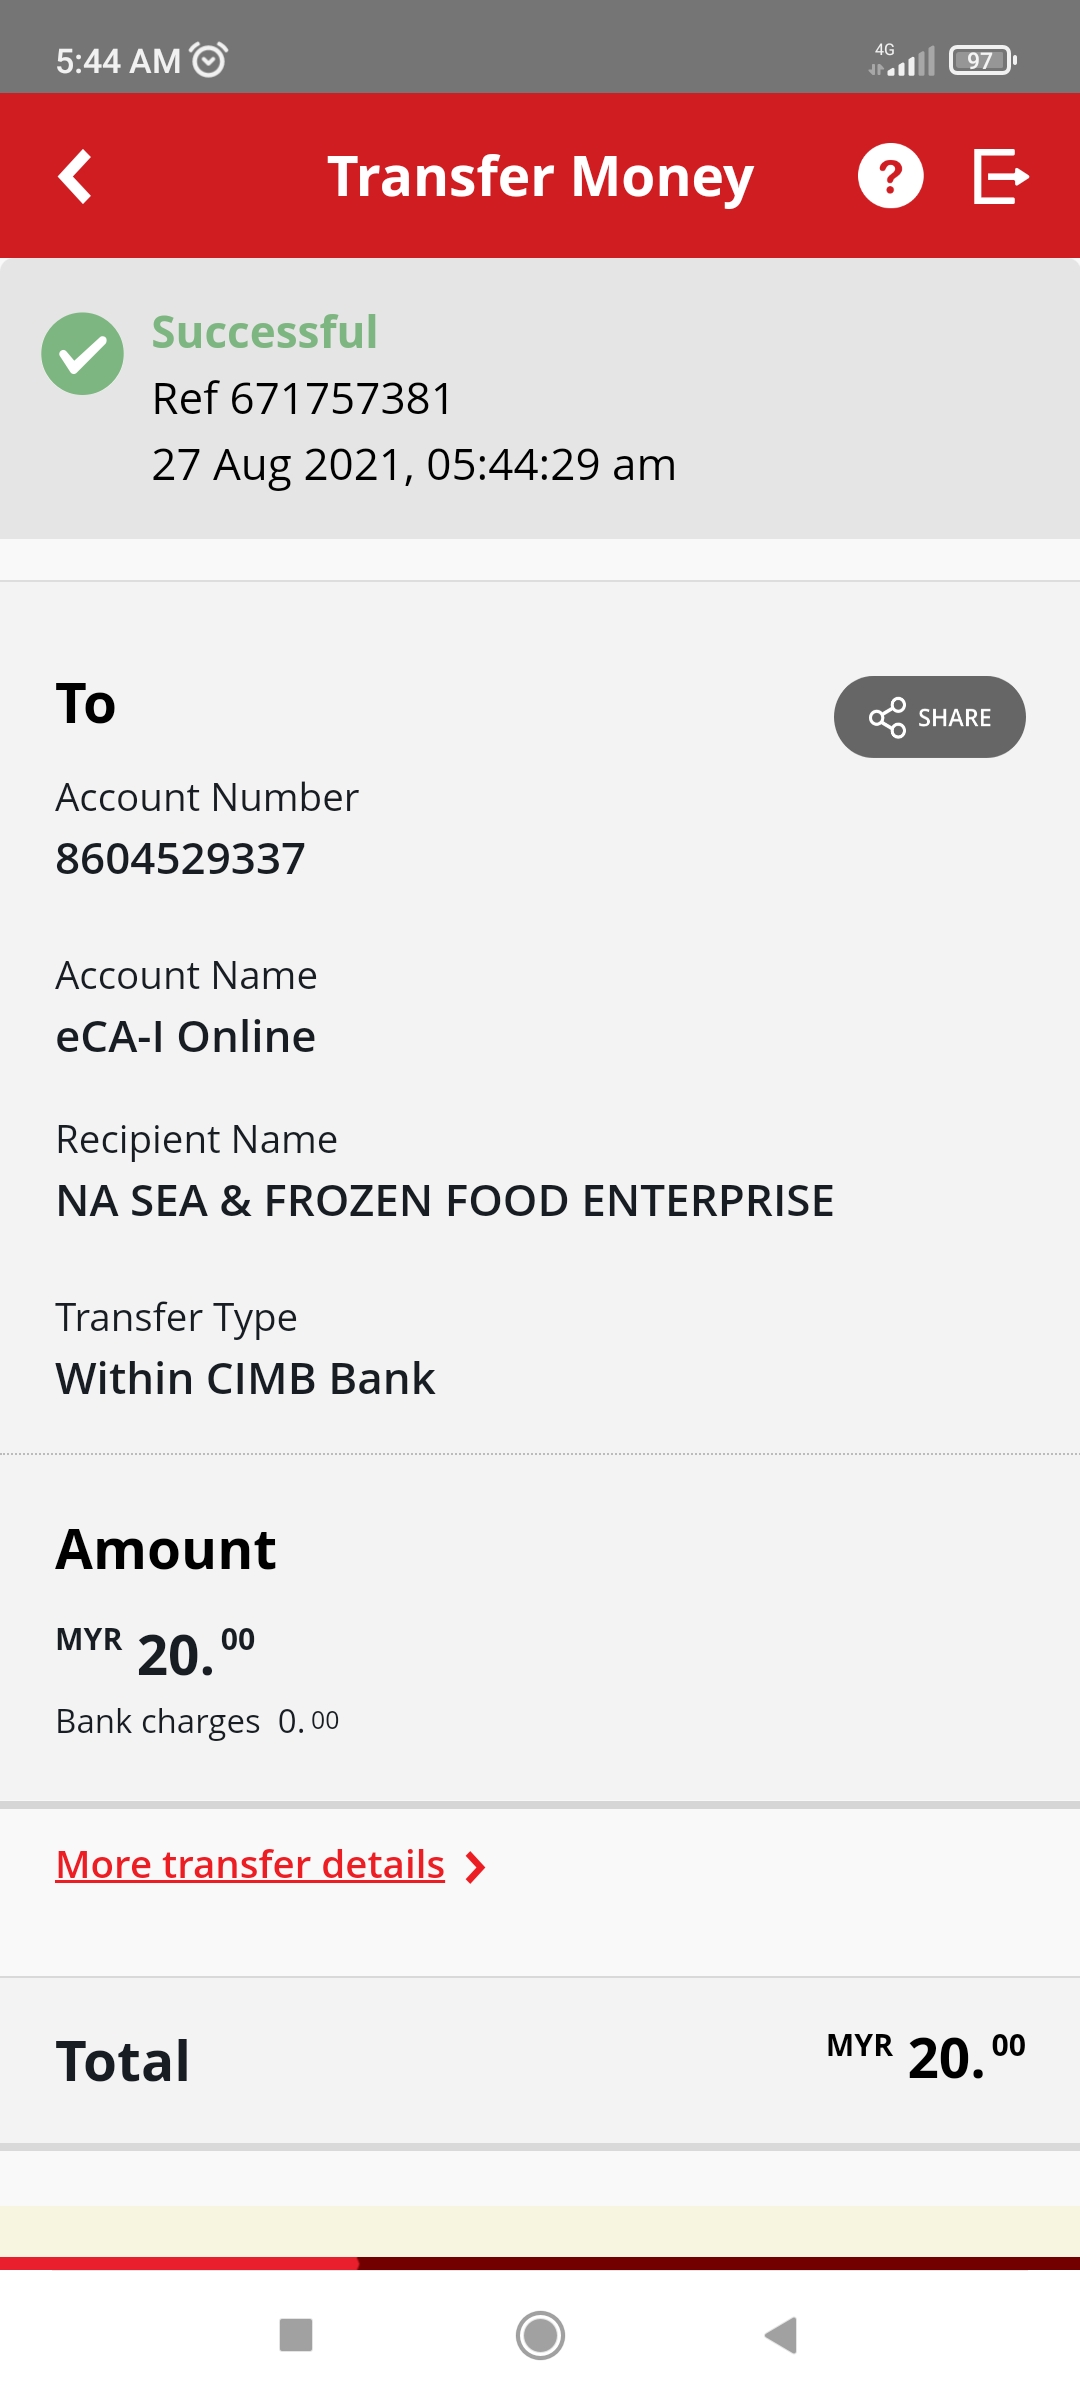Tap the SHARE button
Screen dimensions: 1080x2400
click(x=930, y=717)
